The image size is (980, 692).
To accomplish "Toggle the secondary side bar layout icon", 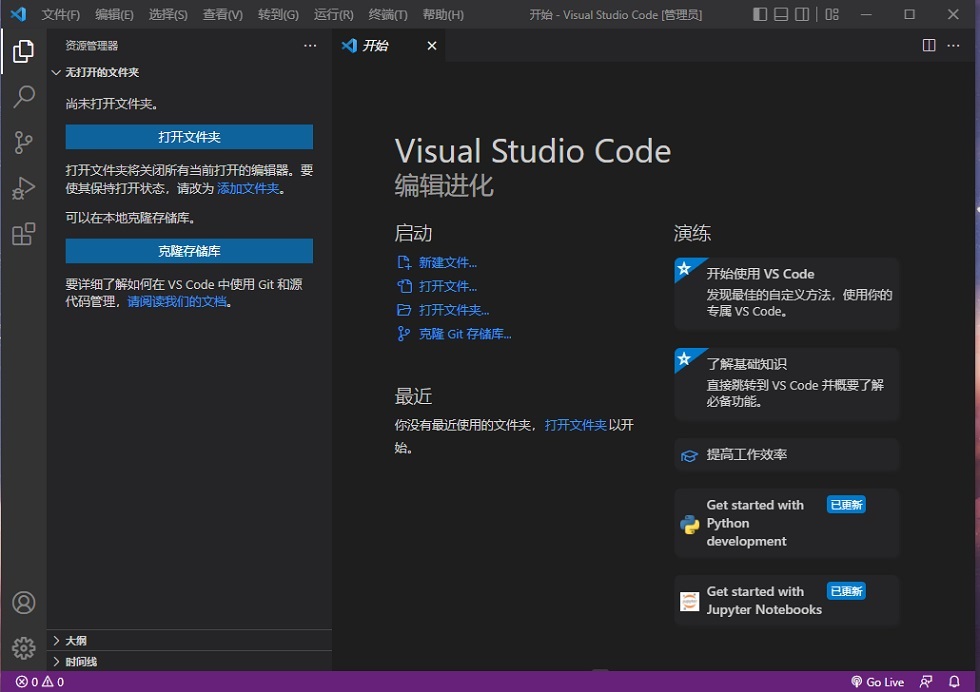I will (802, 14).
